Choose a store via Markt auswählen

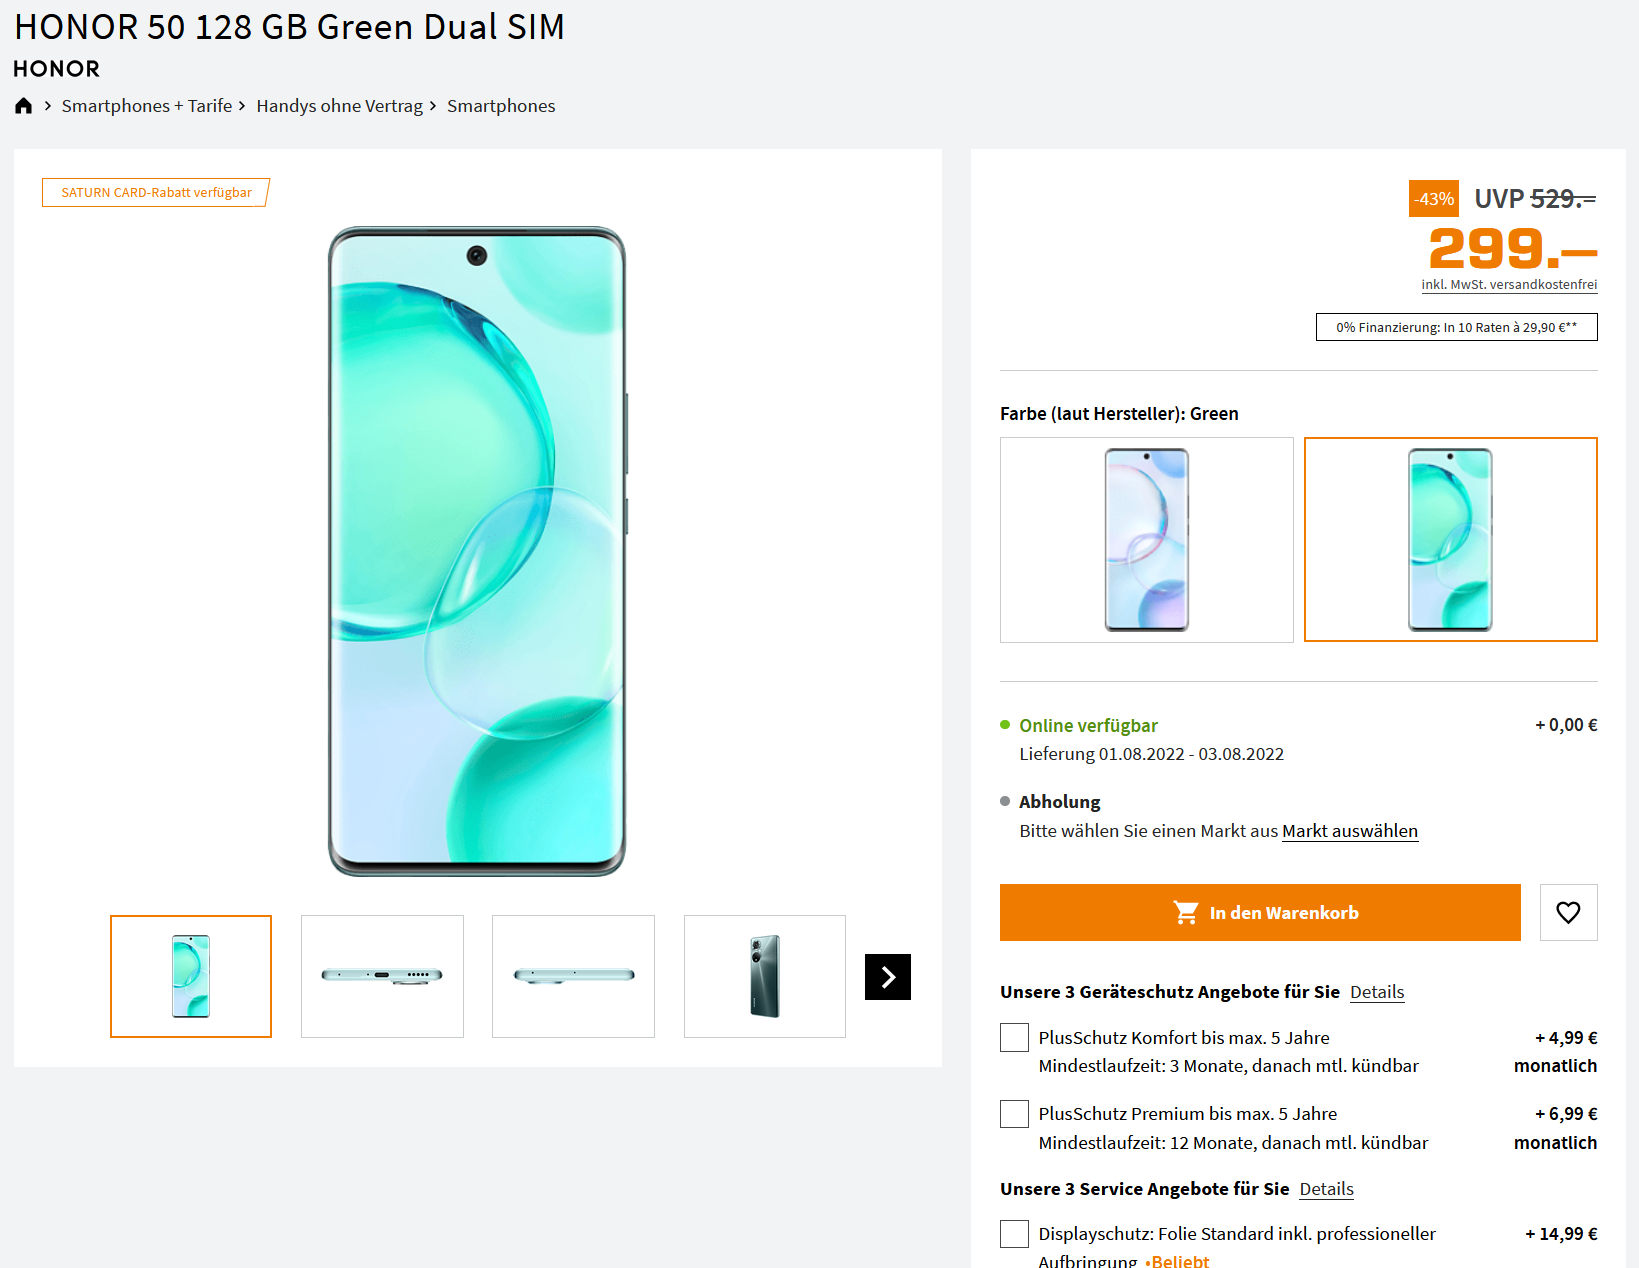point(1350,831)
